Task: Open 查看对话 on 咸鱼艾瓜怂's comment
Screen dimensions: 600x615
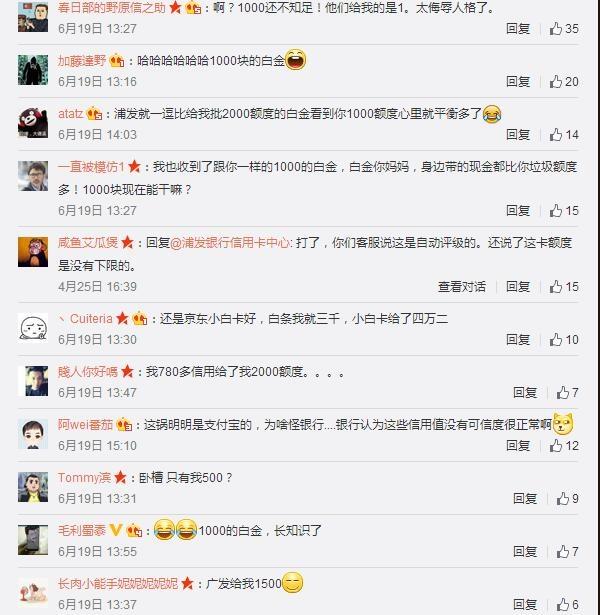Action: click(x=462, y=287)
